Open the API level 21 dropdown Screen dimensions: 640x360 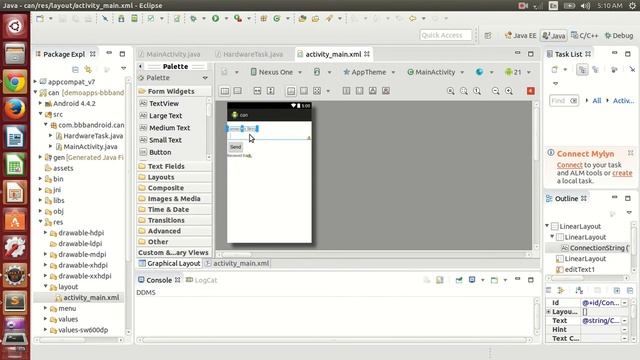518,72
